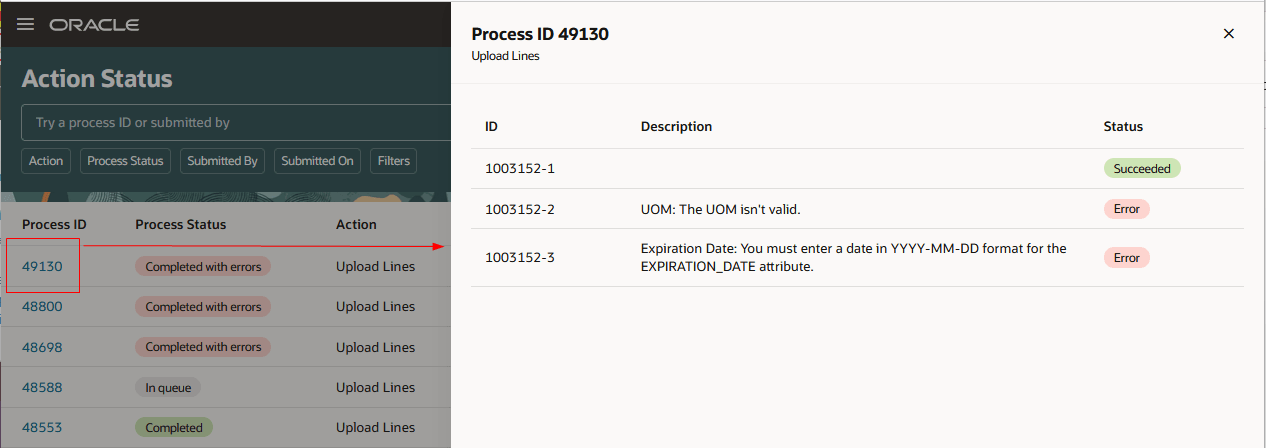The height and width of the screenshot is (448, 1266).
Task: Click the Process ID column header
Action: click(54, 224)
